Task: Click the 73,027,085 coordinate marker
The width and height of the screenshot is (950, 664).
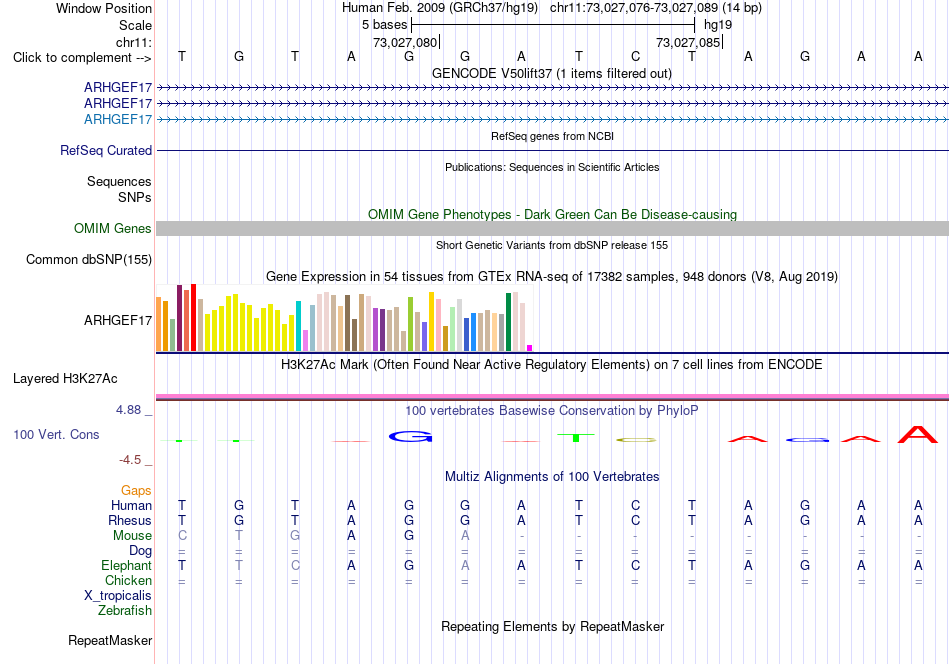Action: (x=688, y=42)
